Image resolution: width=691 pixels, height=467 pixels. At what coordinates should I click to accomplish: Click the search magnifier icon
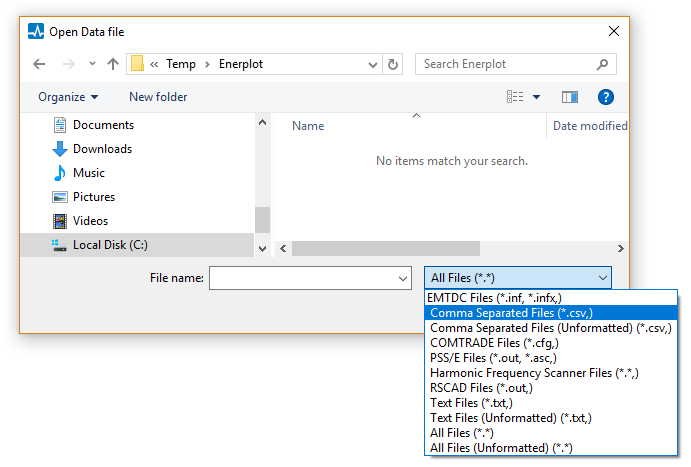602,64
